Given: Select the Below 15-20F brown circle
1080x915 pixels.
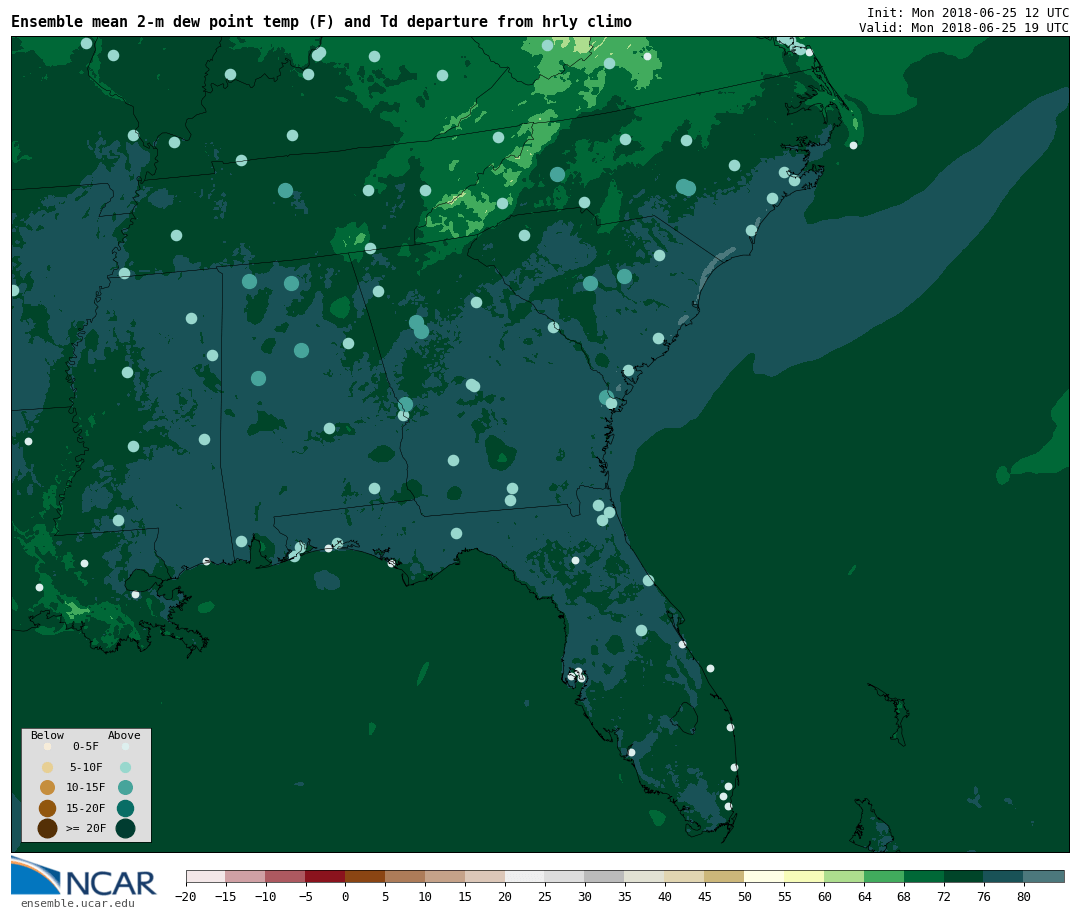Looking at the screenshot, I should point(48,808).
